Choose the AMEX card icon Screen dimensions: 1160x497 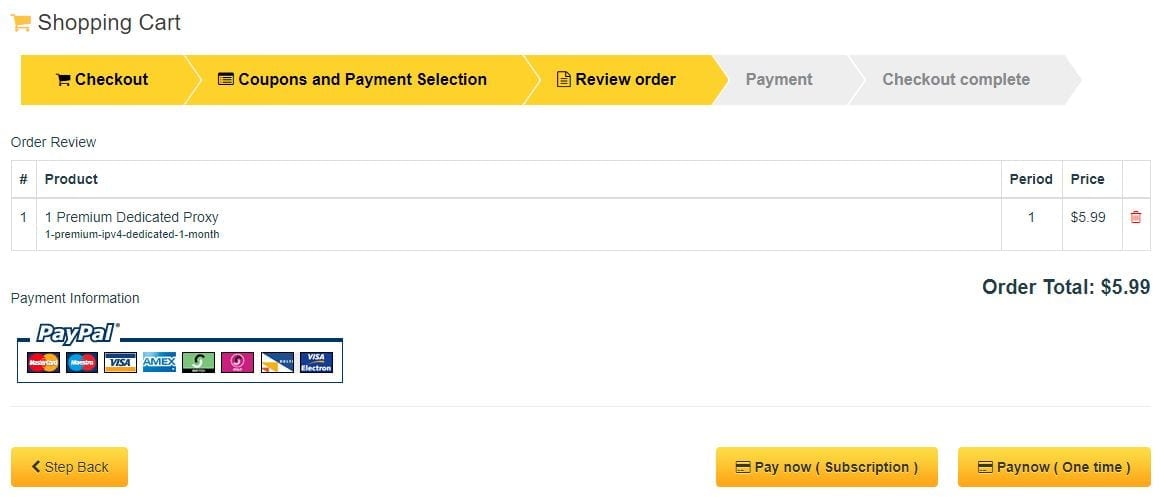[x=159, y=362]
